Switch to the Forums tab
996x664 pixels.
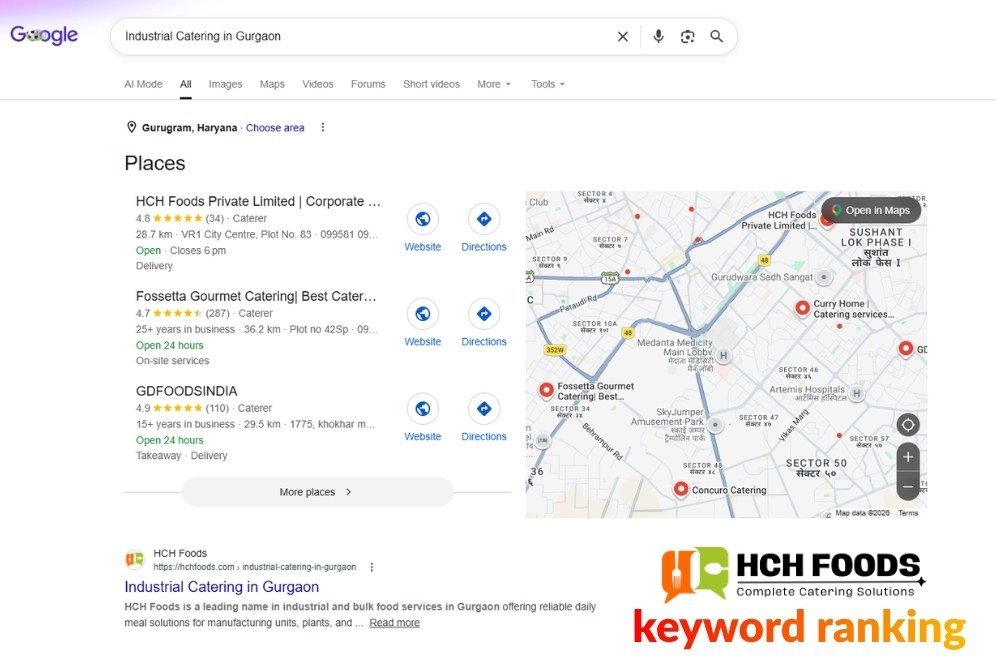pyautogui.click(x=368, y=84)
